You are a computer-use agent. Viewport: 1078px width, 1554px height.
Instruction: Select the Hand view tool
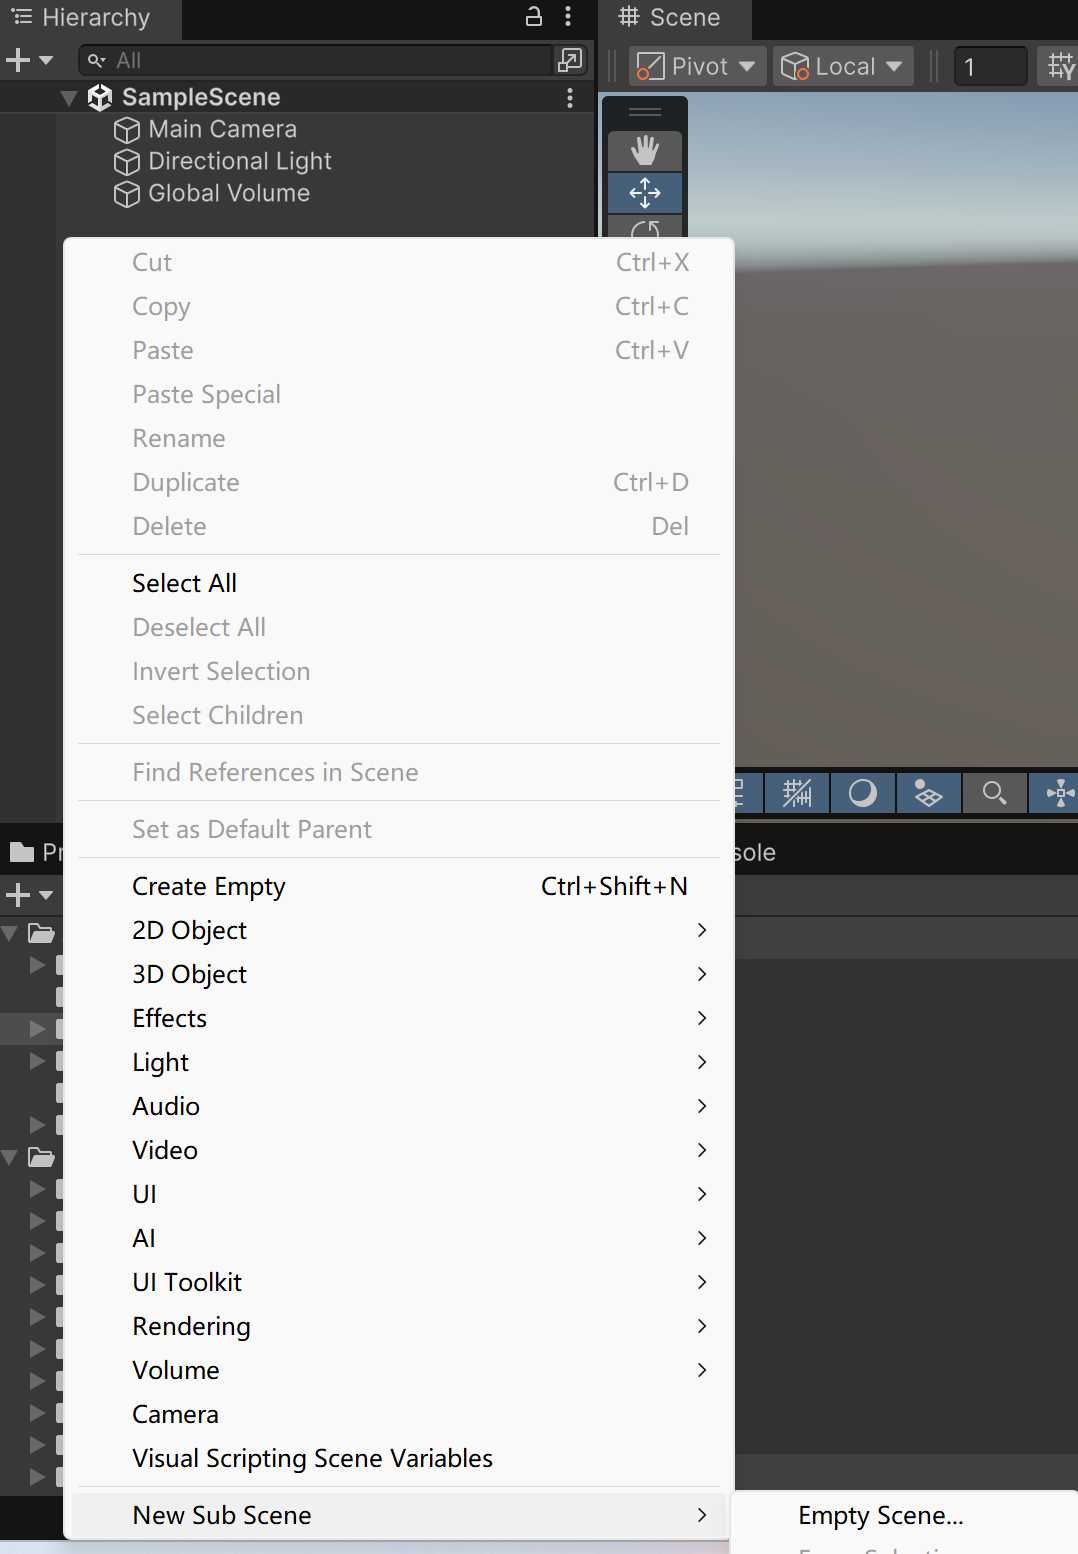point(645,151)
